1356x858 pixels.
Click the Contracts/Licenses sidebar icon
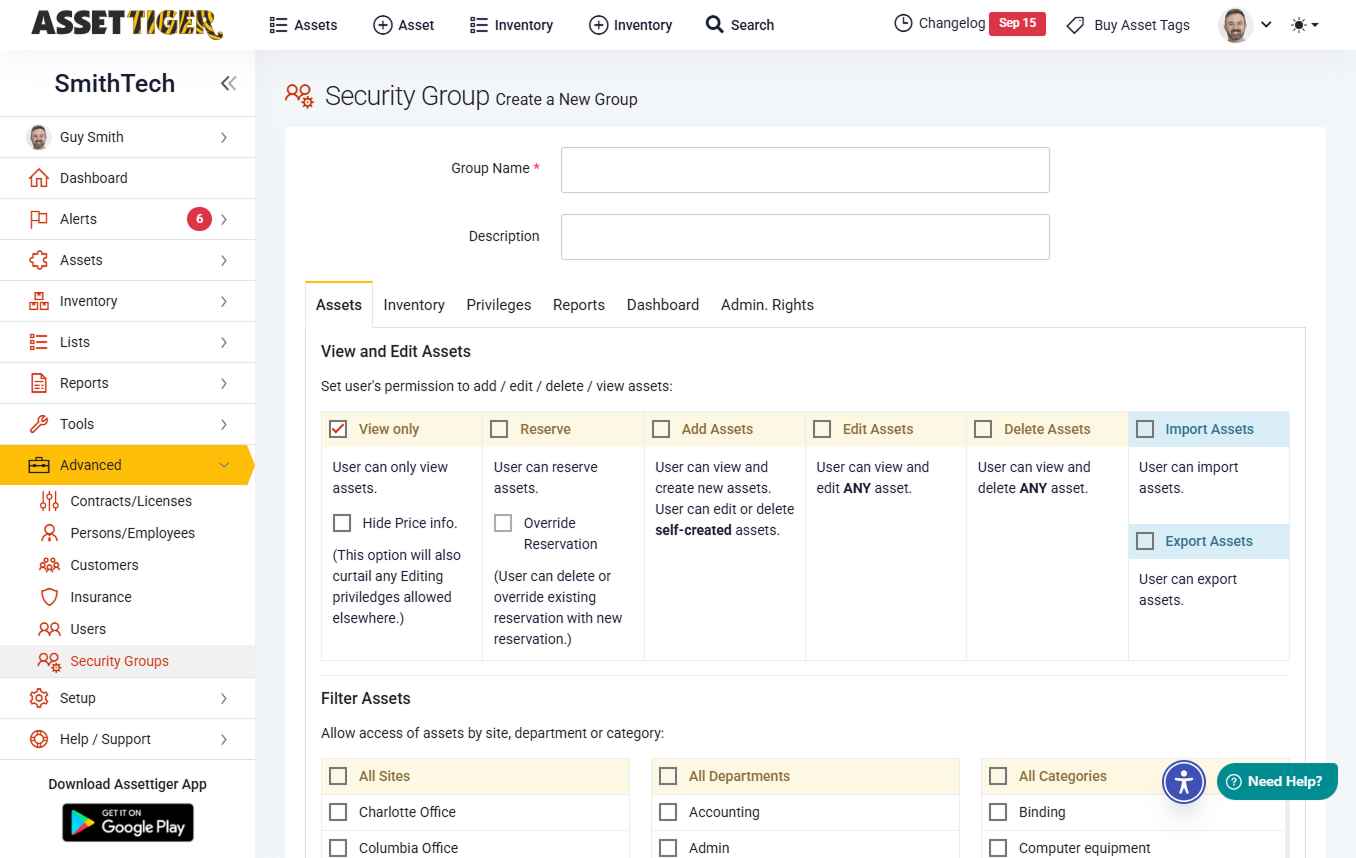tap(49, 501)
